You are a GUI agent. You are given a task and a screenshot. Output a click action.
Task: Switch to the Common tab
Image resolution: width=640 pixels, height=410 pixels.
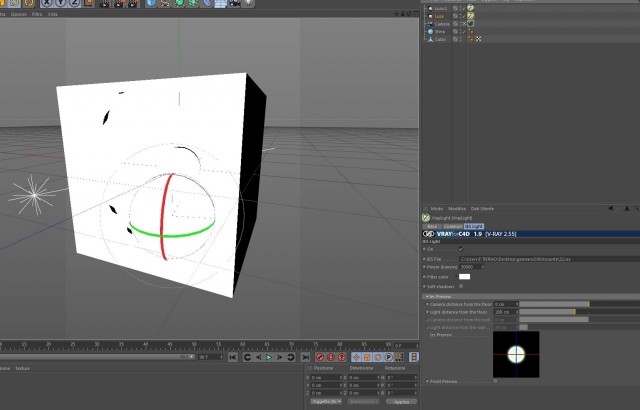[453, 226]
